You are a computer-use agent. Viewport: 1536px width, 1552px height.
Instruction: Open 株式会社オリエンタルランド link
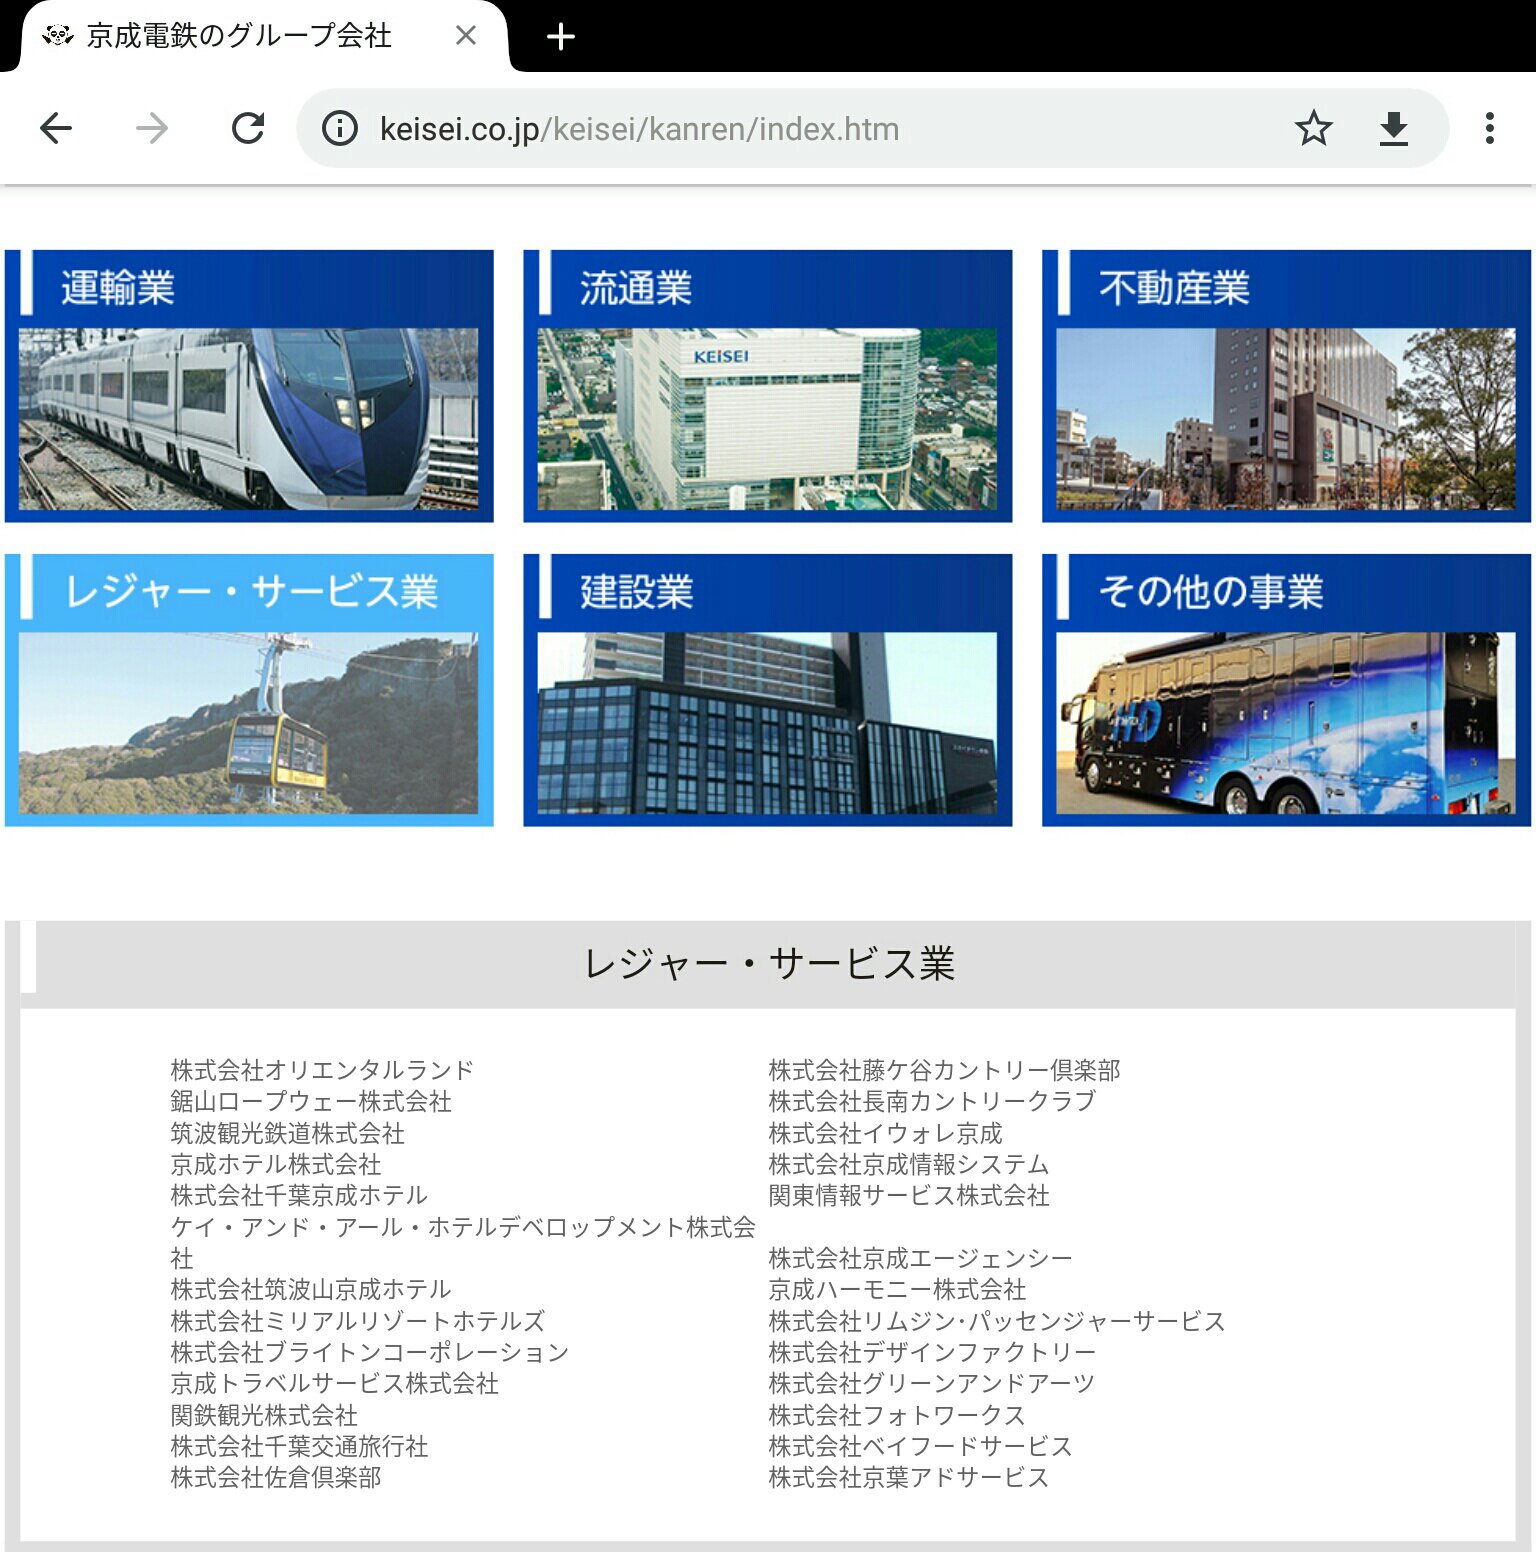(x=322, y=1070)
